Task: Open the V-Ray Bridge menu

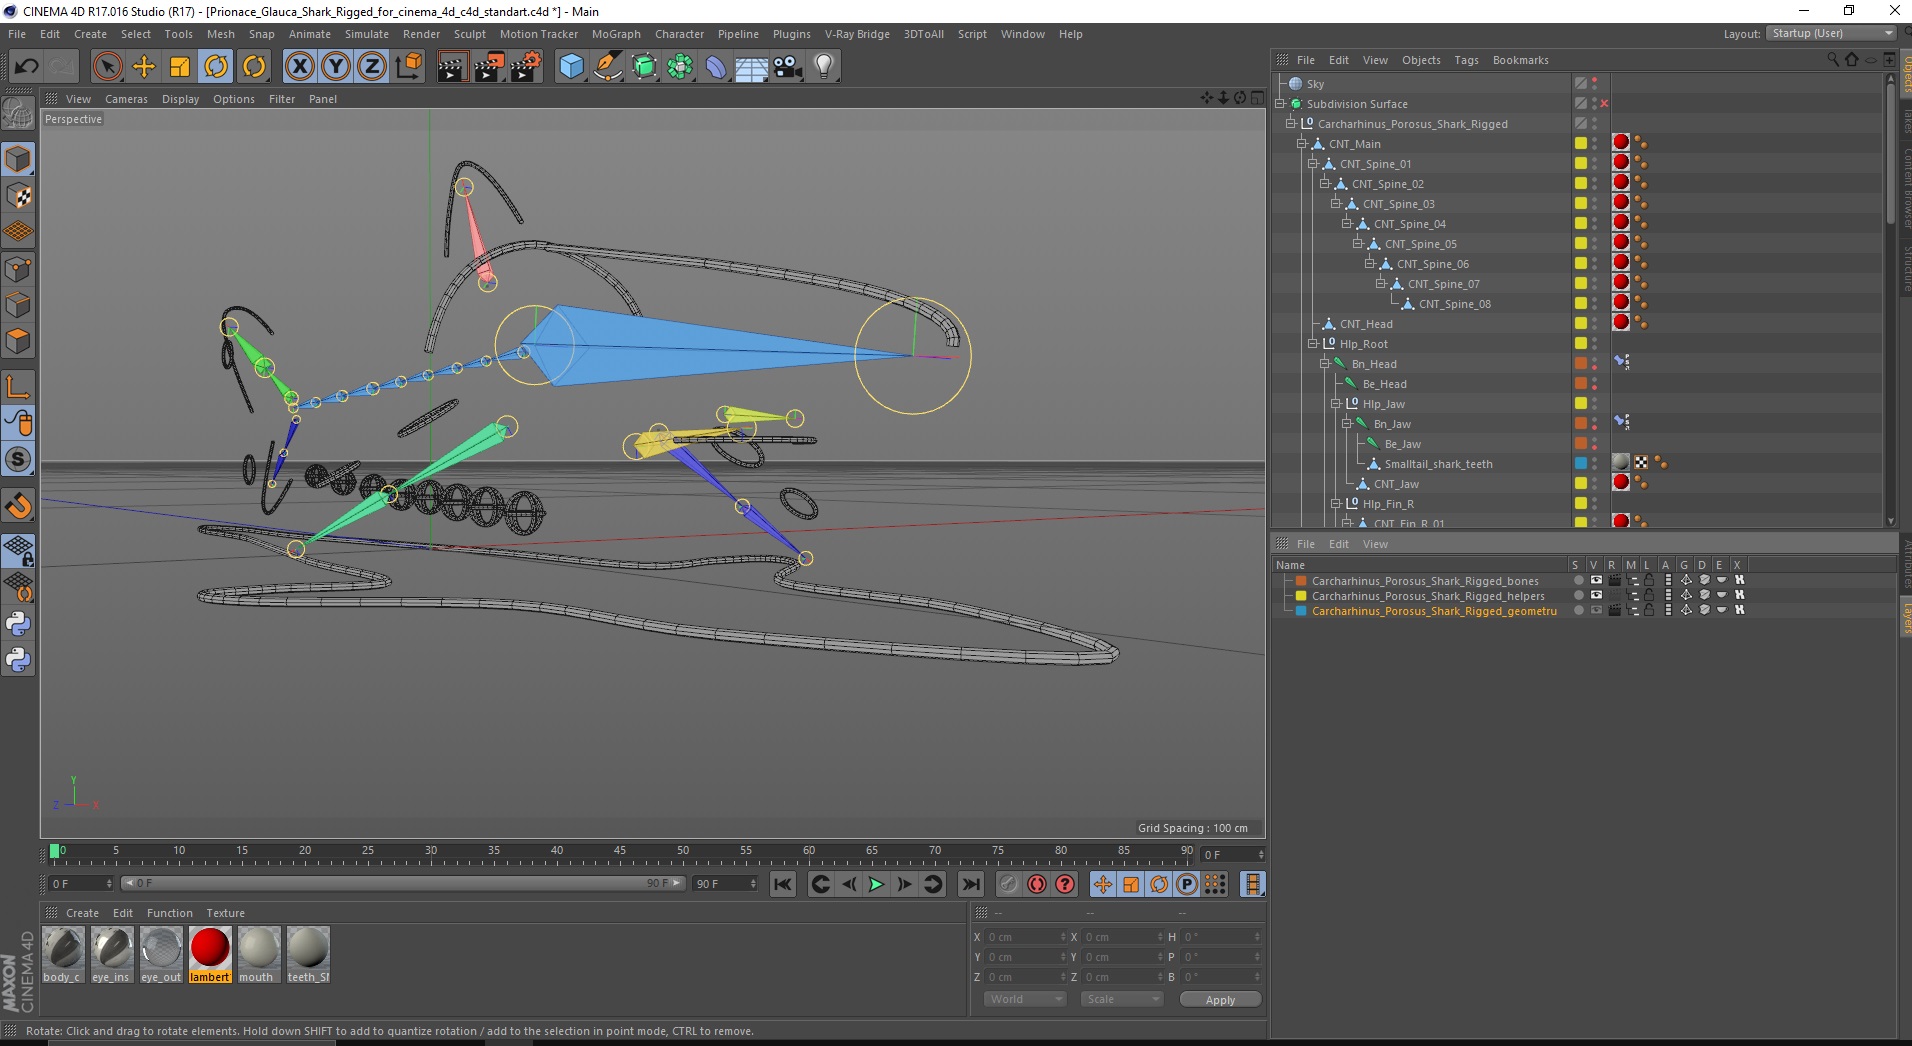Action: point(857,34)
